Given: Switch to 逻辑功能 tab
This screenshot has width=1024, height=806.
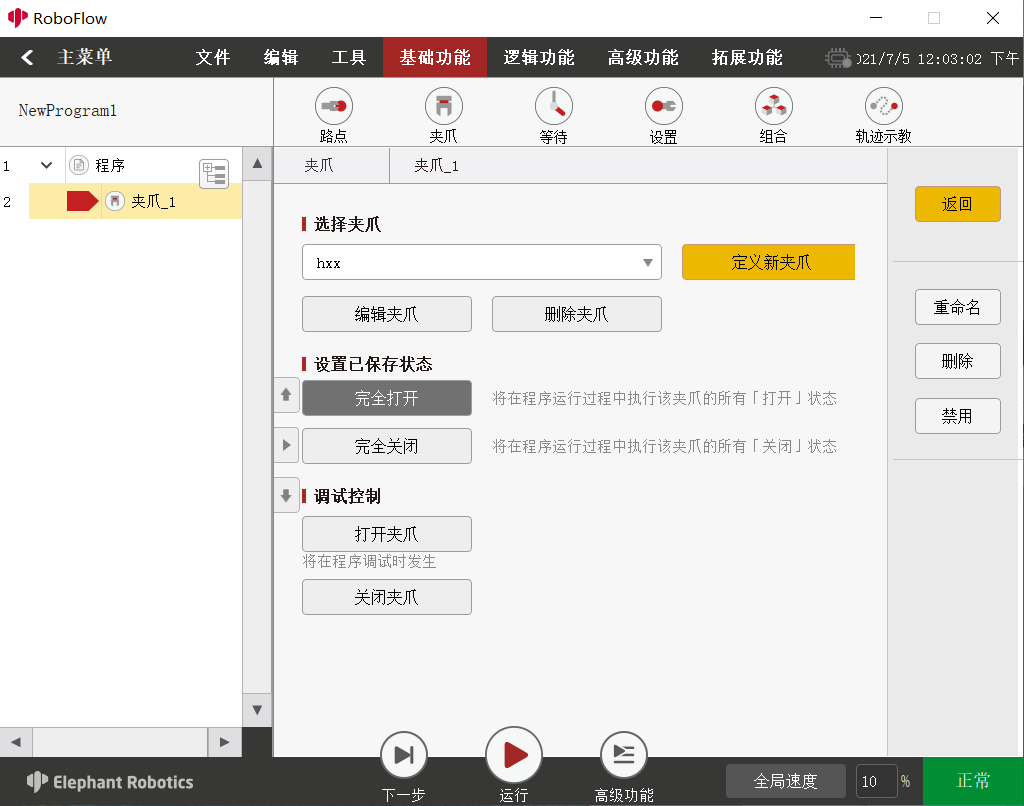Looking at the screenshot, I should (539, 57).
